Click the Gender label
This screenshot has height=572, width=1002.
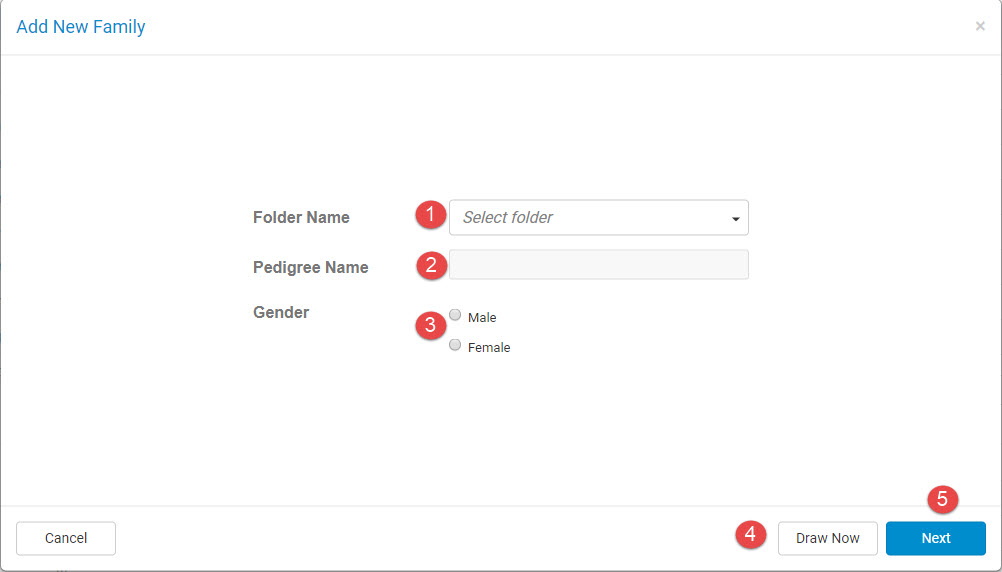[281, 313]
